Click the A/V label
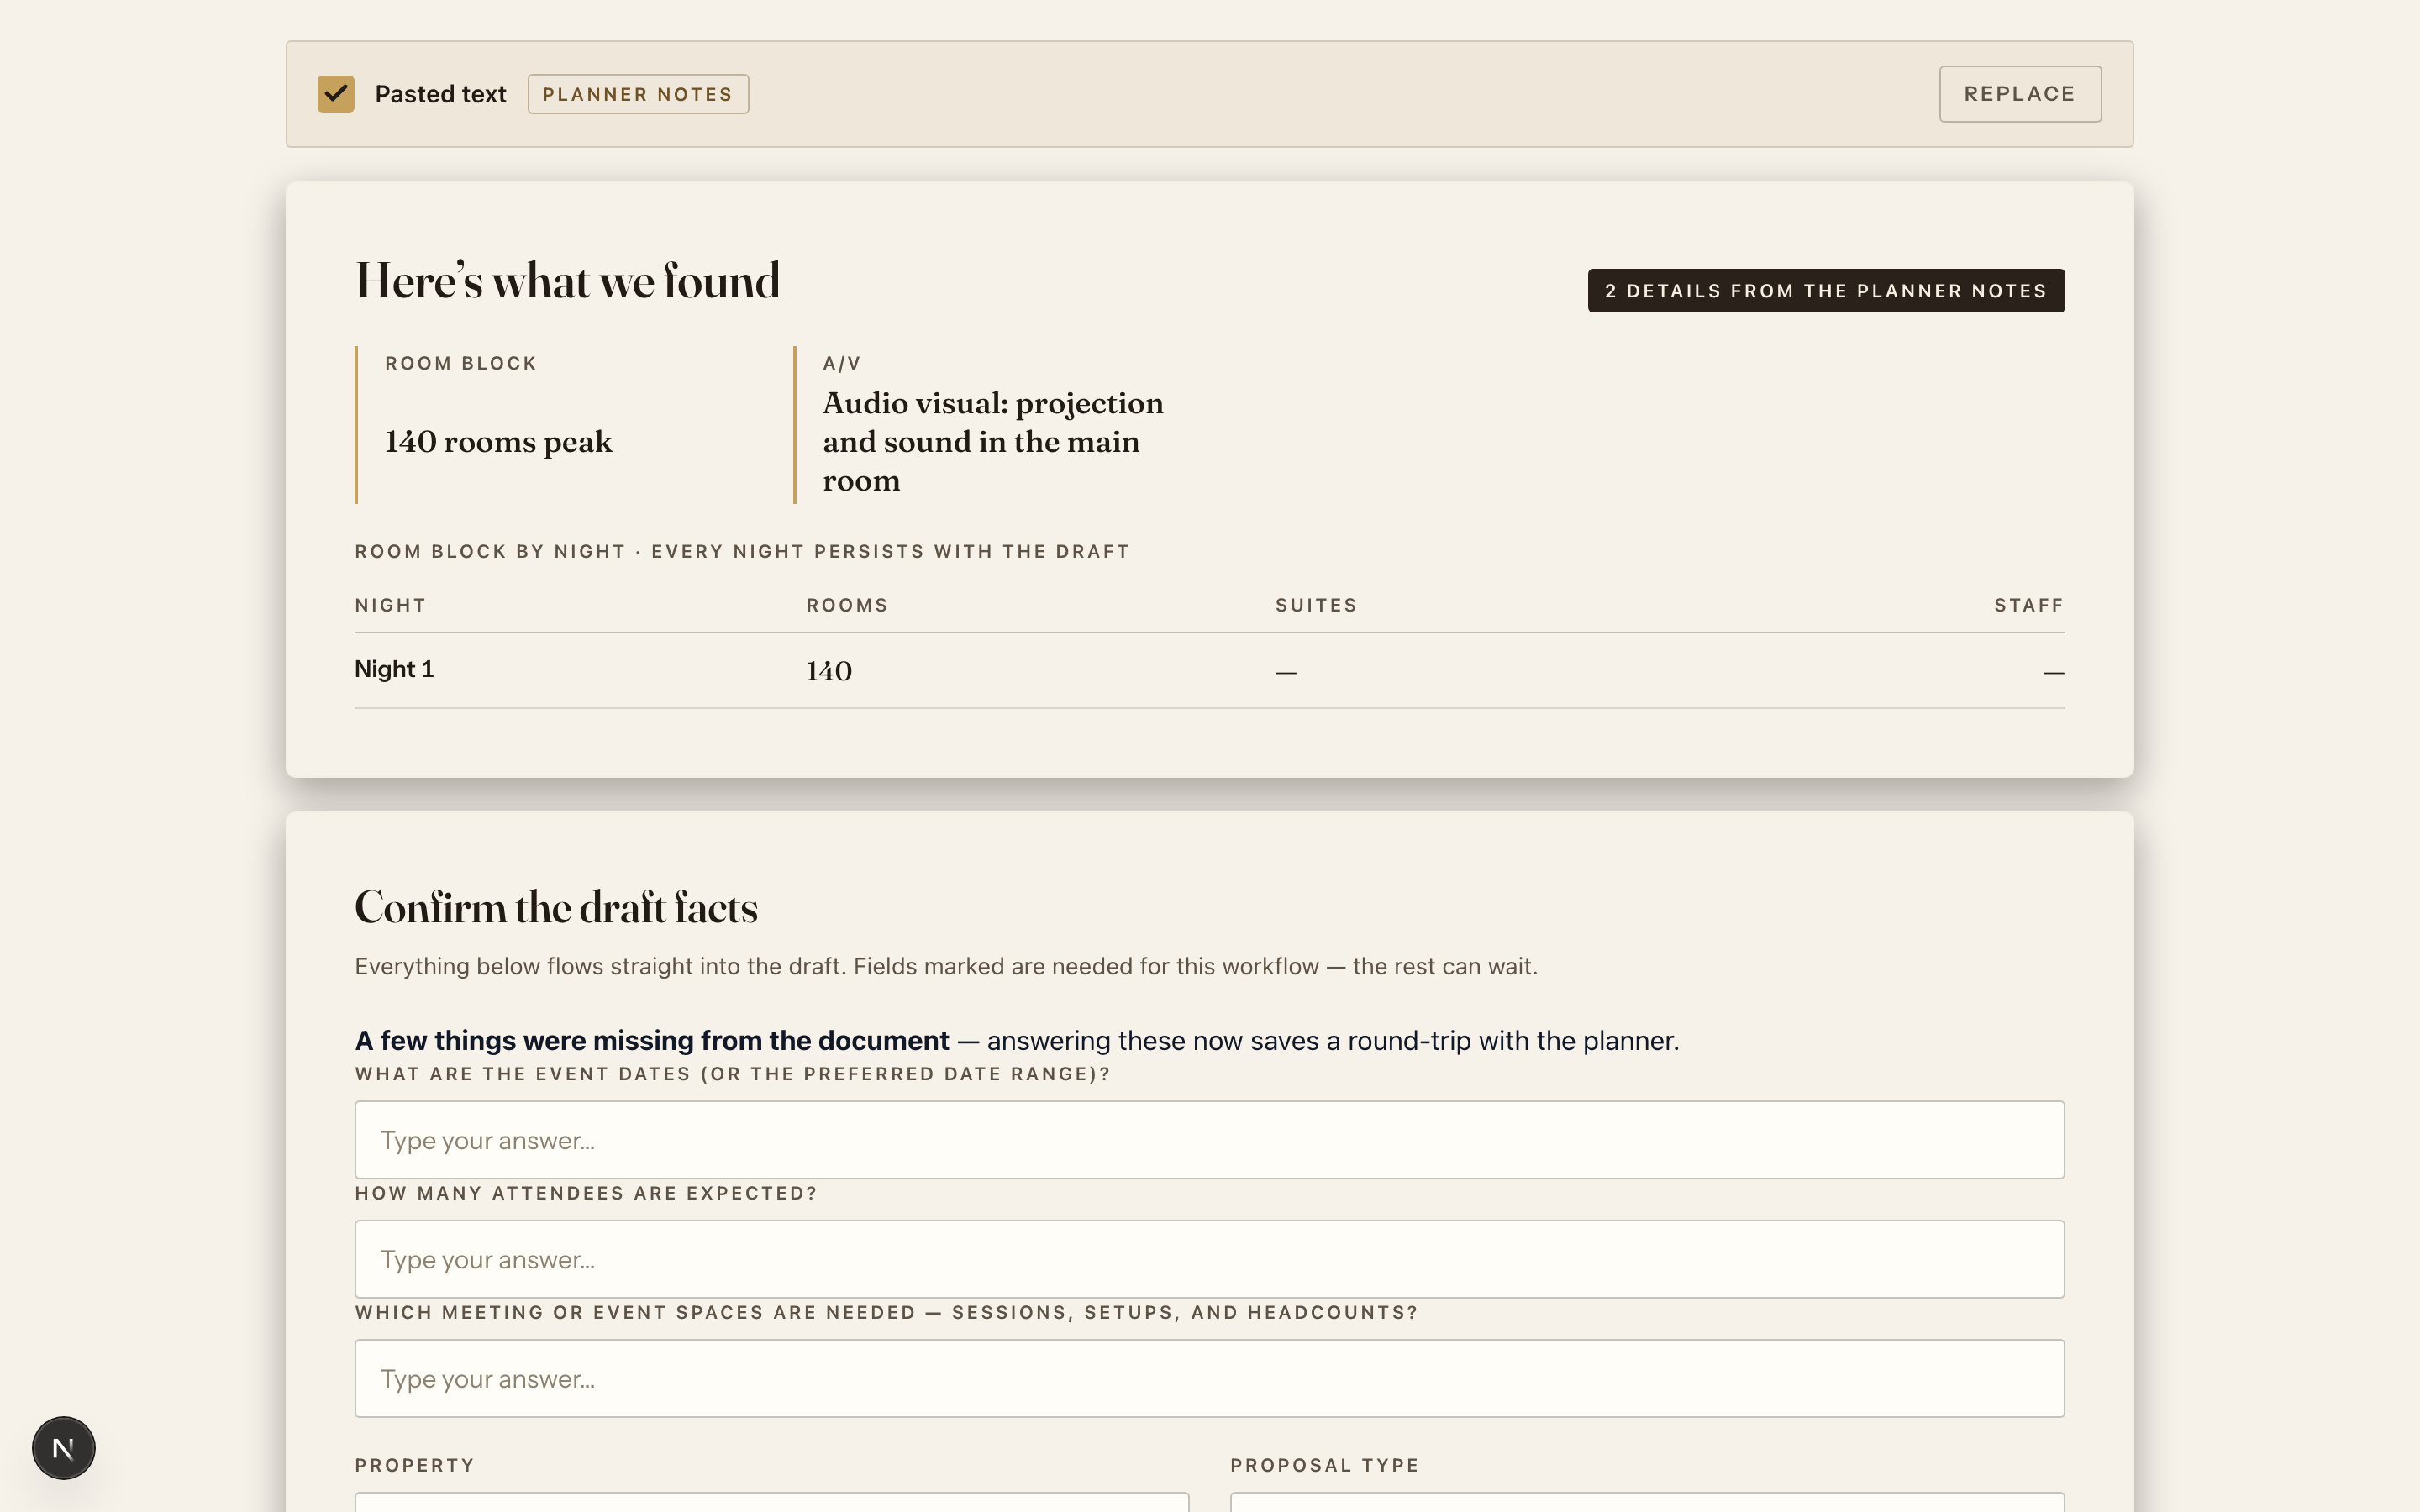Image resolution: width=2420 pixels, height=1512 pixels. (x=842, y=363)
